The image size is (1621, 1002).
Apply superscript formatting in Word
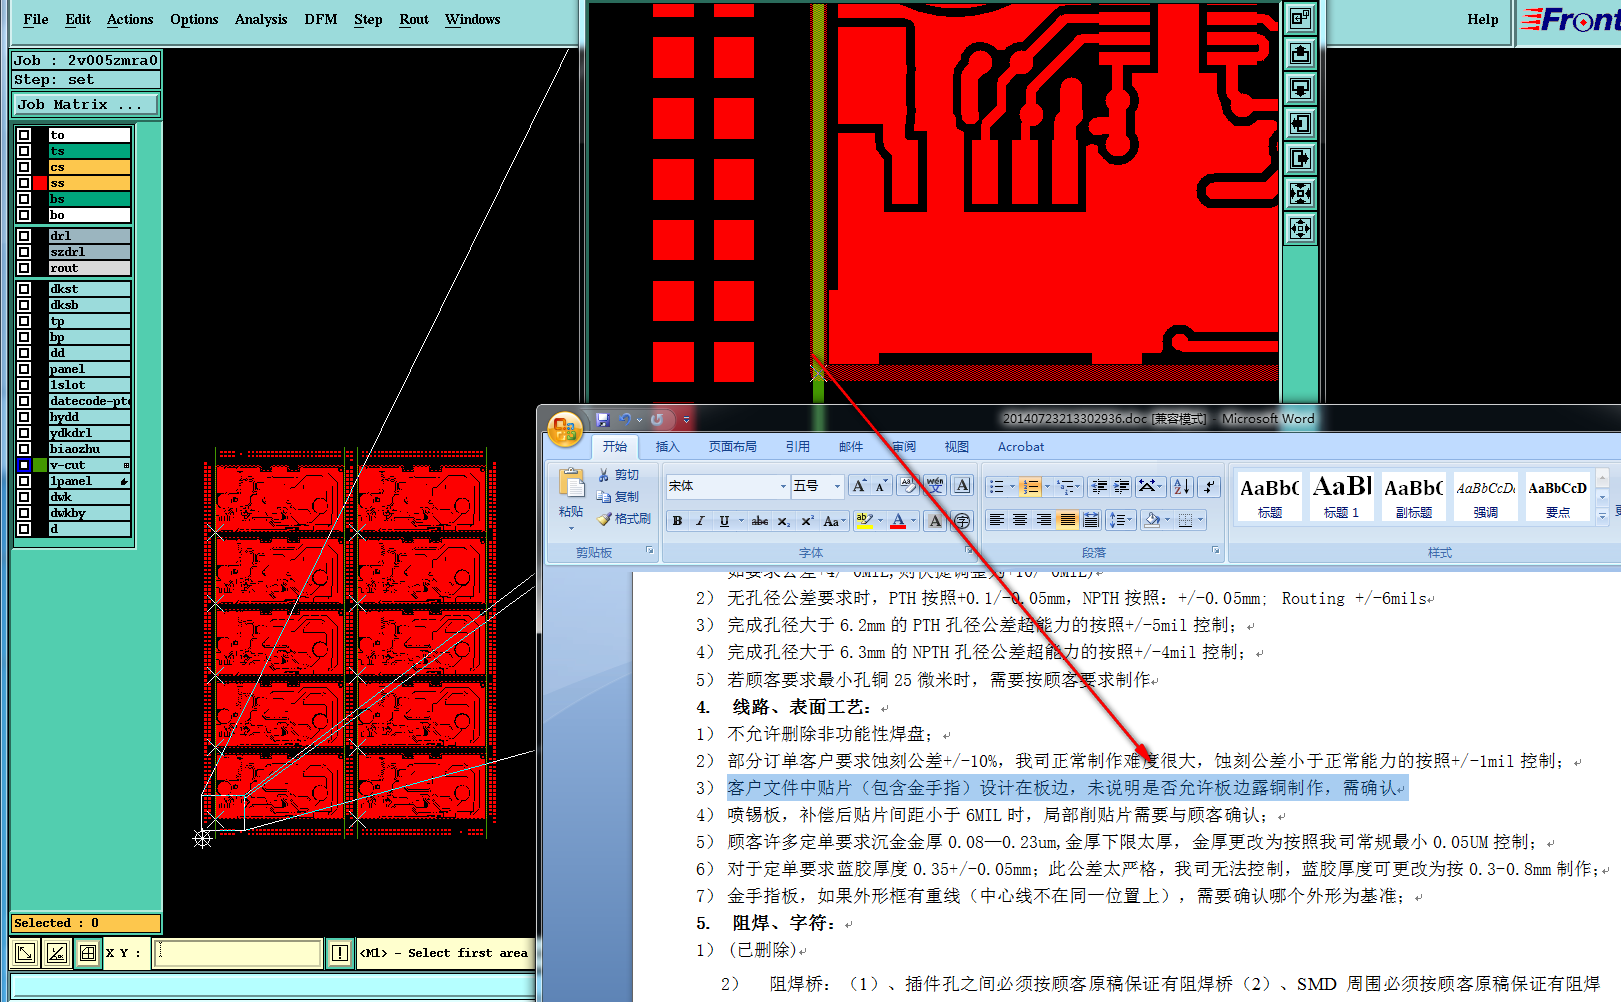pyautogui.click(x=807, y=521)
